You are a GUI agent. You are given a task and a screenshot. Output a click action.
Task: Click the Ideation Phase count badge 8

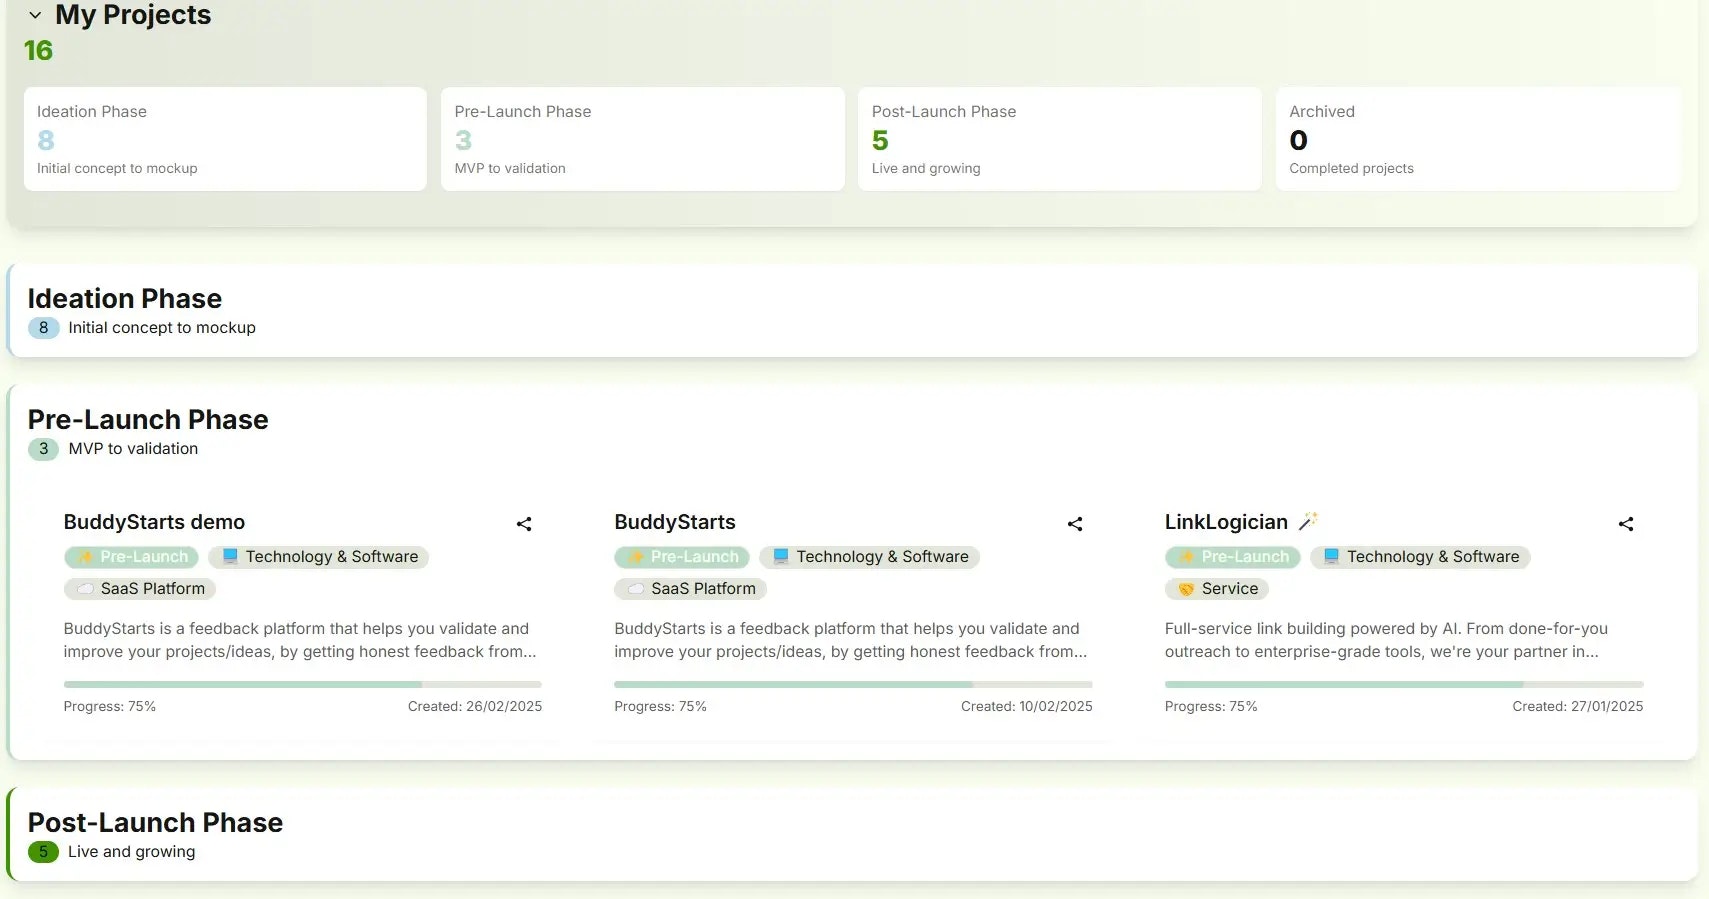[43, 328]
